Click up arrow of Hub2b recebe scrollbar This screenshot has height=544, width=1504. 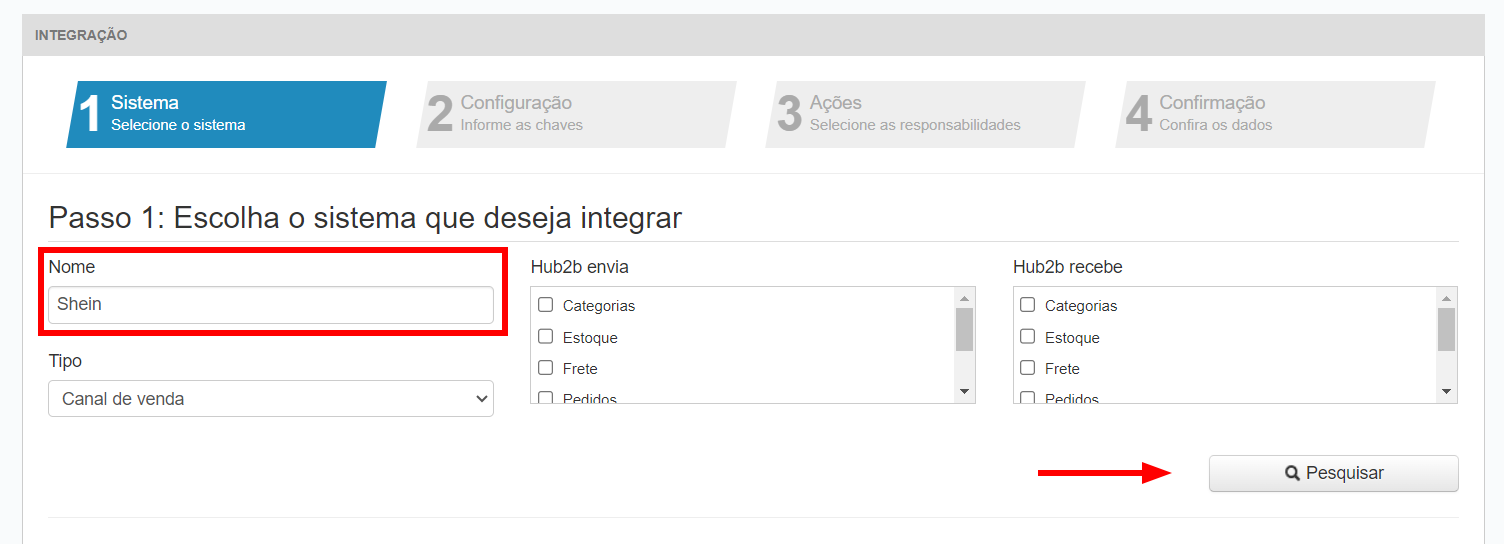tap(1446, 298)
